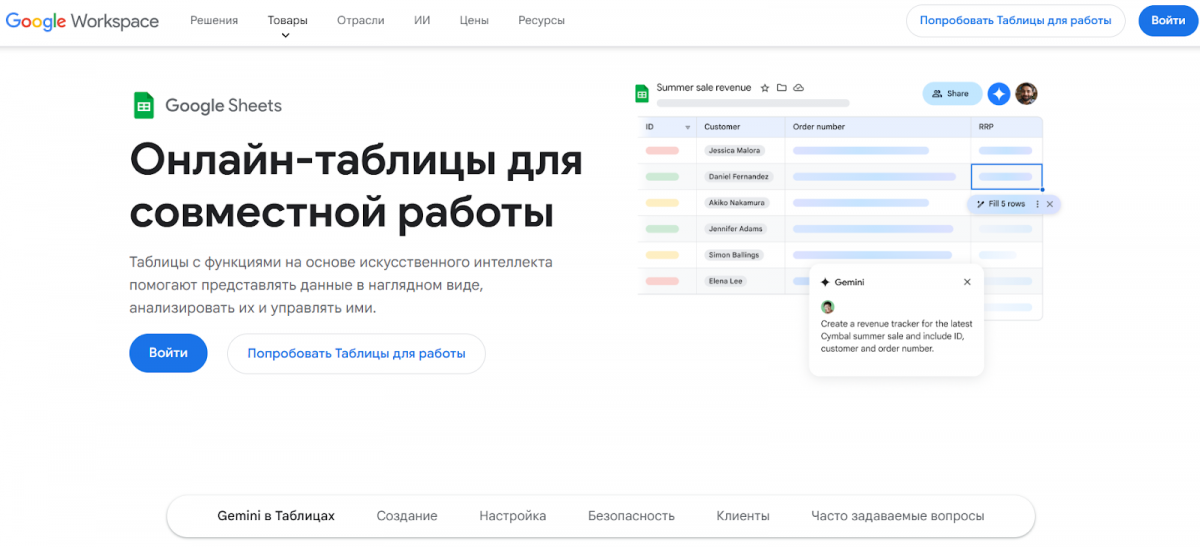Select the Часто задаваемые вопросы tab
Image resolution: width=1200 pixels, height=547 pixels.
(x=897, y=516)
